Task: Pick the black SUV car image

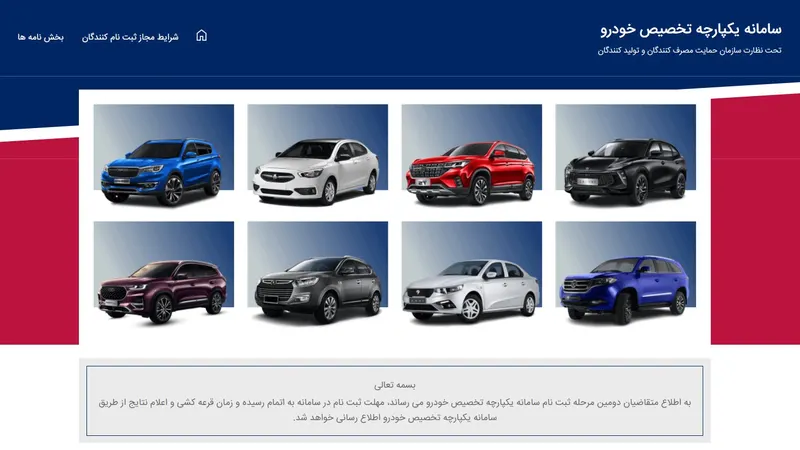Action: 626,155
